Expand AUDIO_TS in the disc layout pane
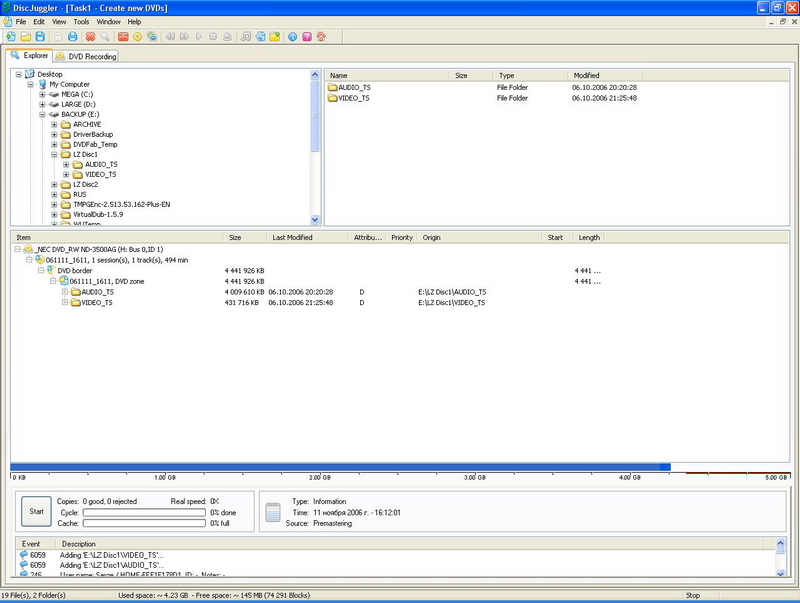Image resolution: width=800 pixels, height=603 pixels. 65,292
